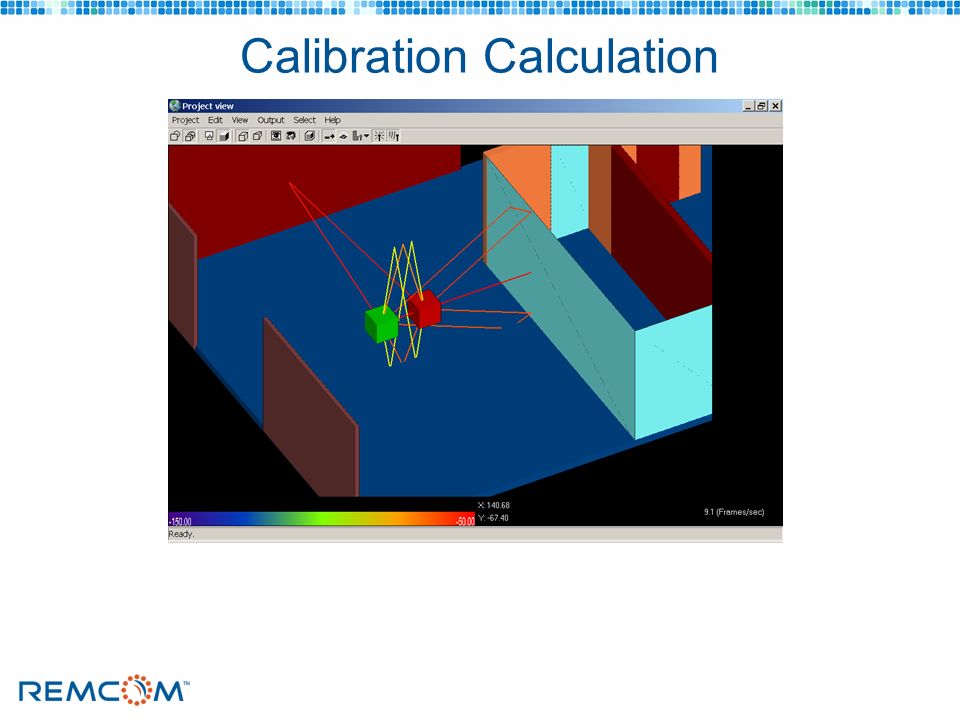Expand dropdown arrow beside building icon
The height and width of the screenshot is (720, 960).
367,136
